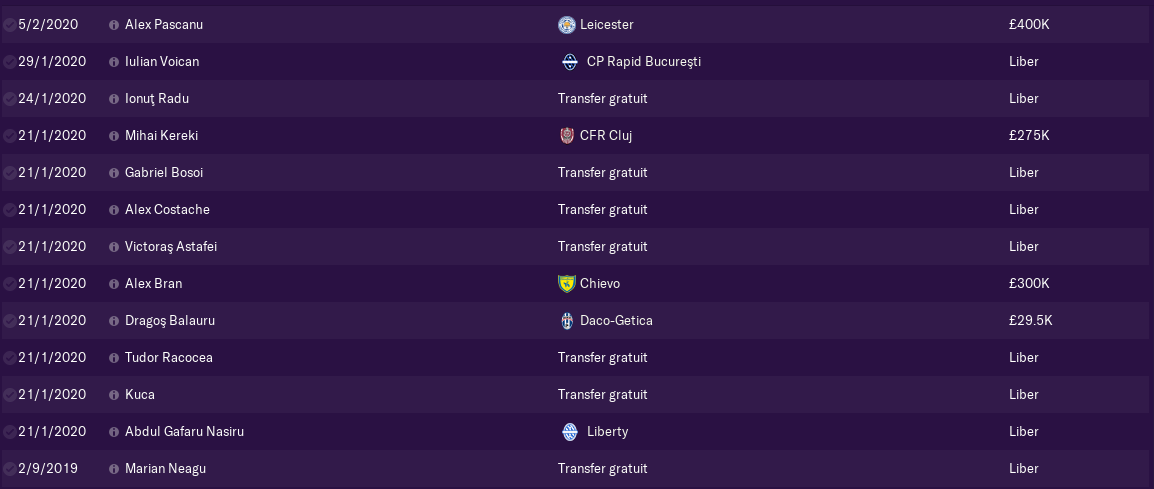Click the CP Rapid București club badge
1154x489 pixels.
pos(570,62)
